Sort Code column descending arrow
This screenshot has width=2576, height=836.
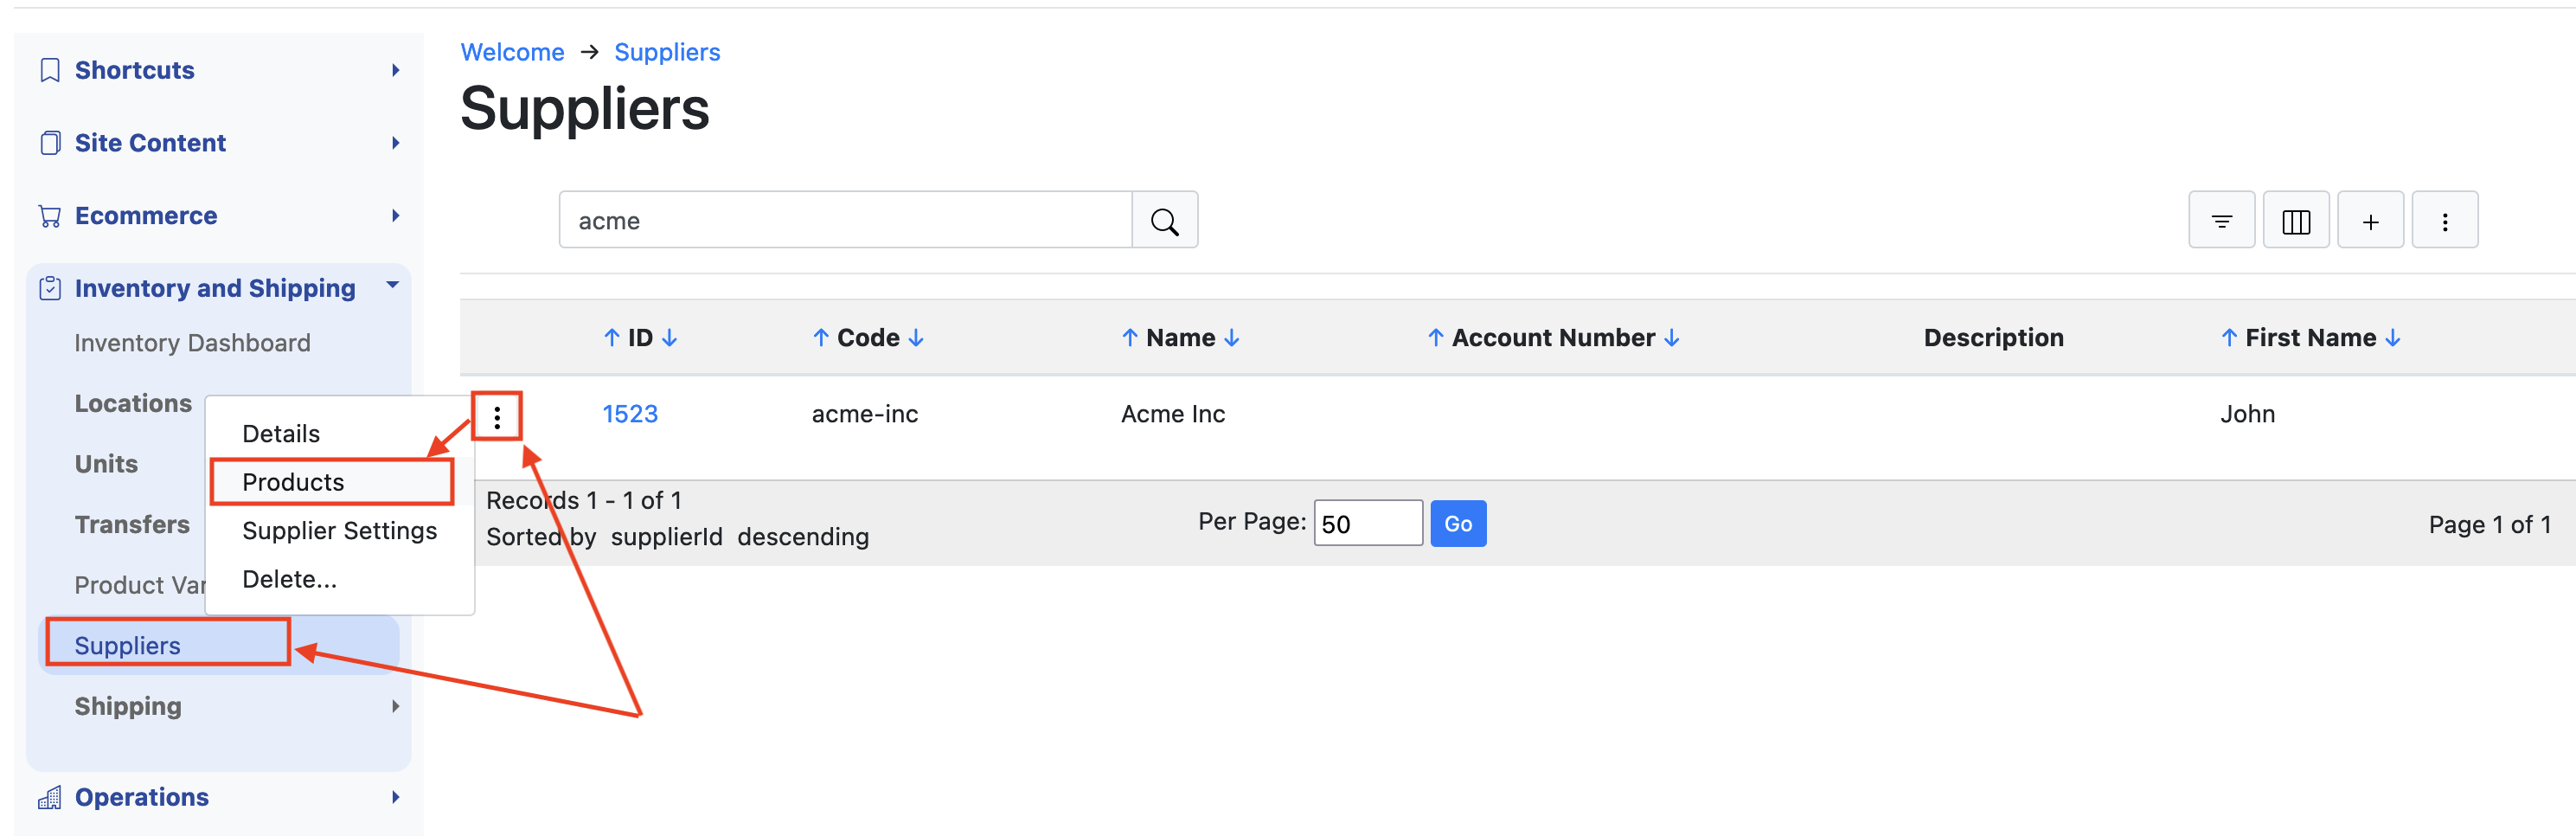(x=916, y=338)
